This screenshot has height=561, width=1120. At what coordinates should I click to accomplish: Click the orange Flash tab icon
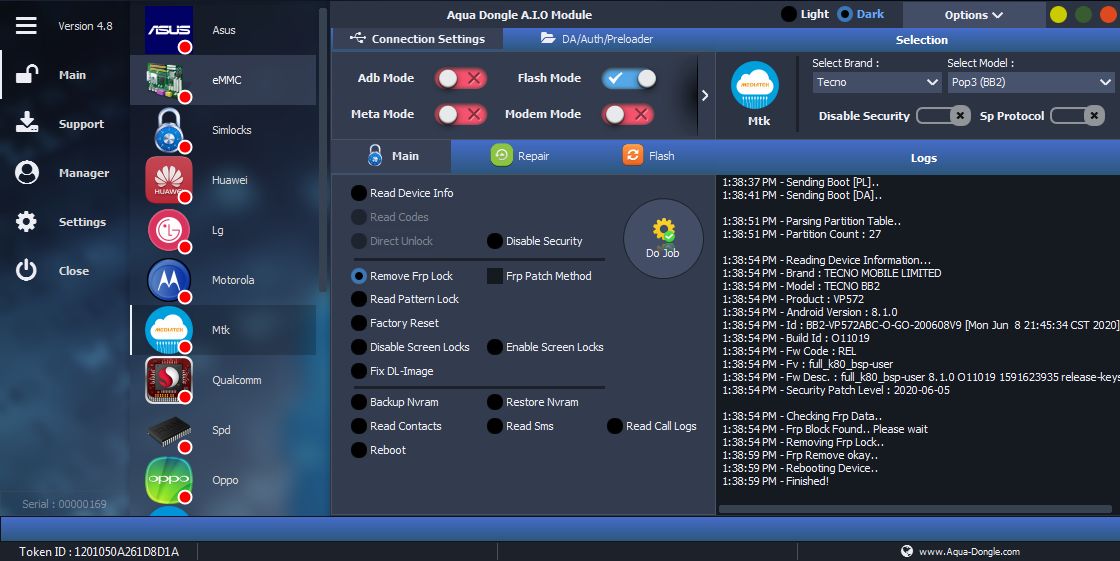632,154
